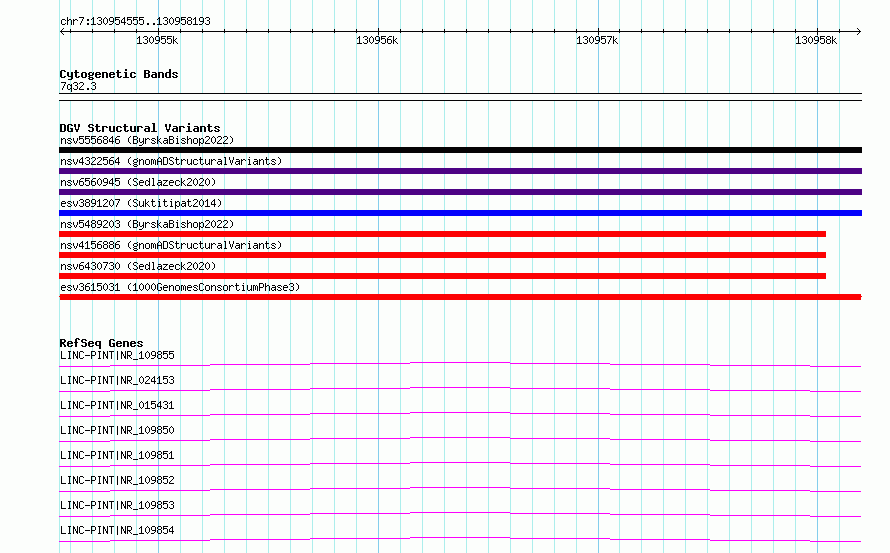The width and height of the screenshot is (890, 553).
Task: Open transcript LINC-PINT|NR_024153
Action: [x=117, y=380]
